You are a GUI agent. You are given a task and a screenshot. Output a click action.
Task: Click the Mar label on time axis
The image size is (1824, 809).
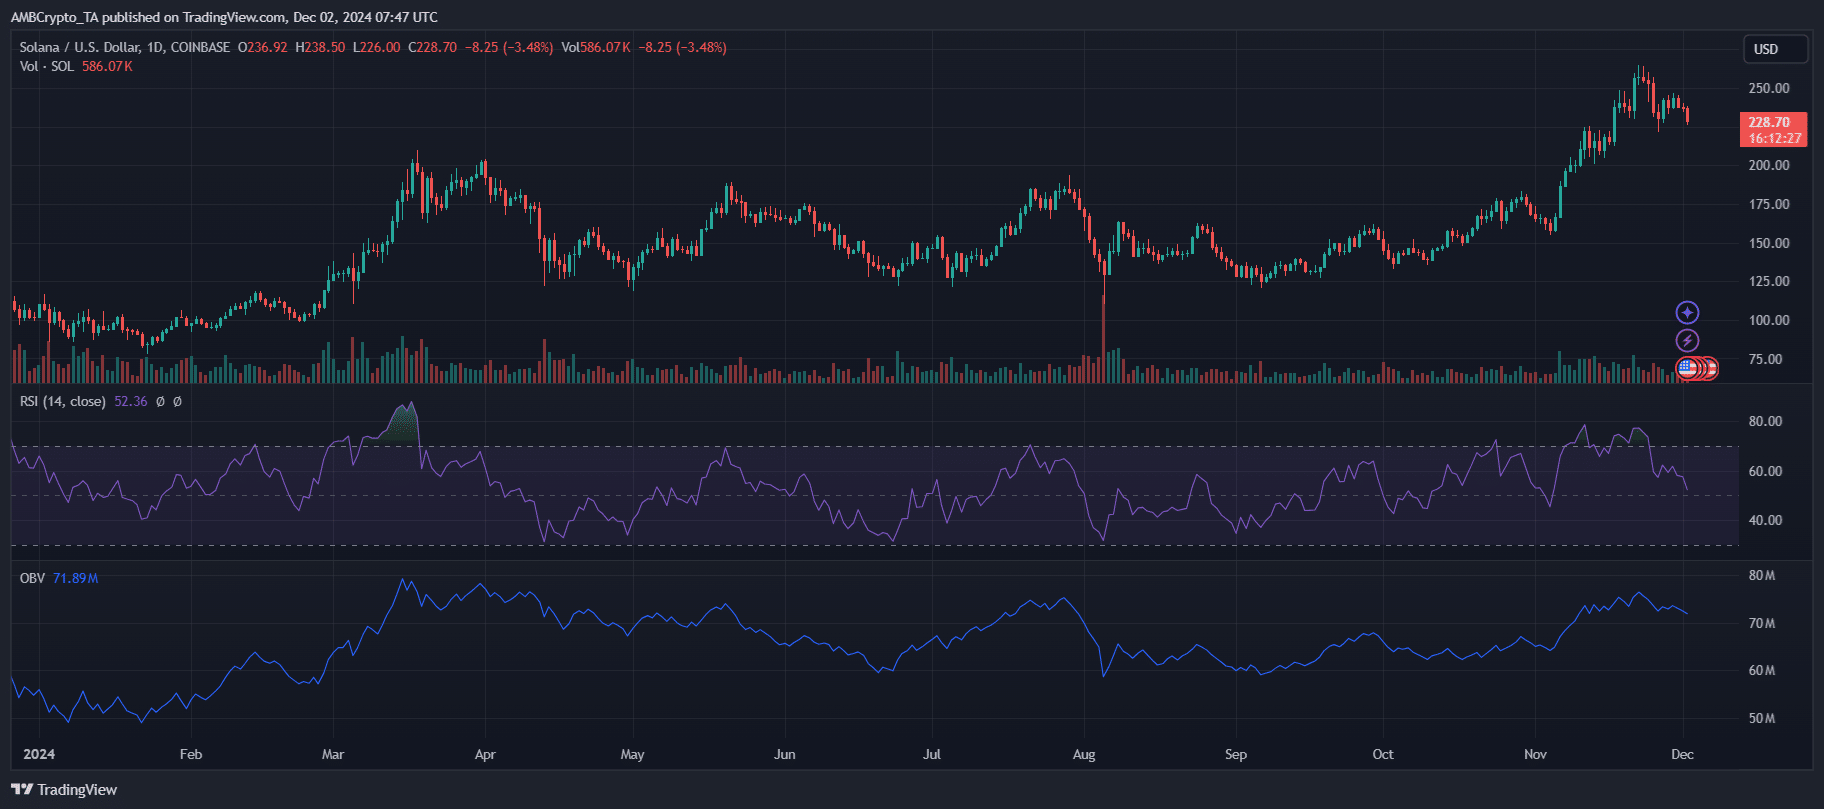click(x=333, y=754)
